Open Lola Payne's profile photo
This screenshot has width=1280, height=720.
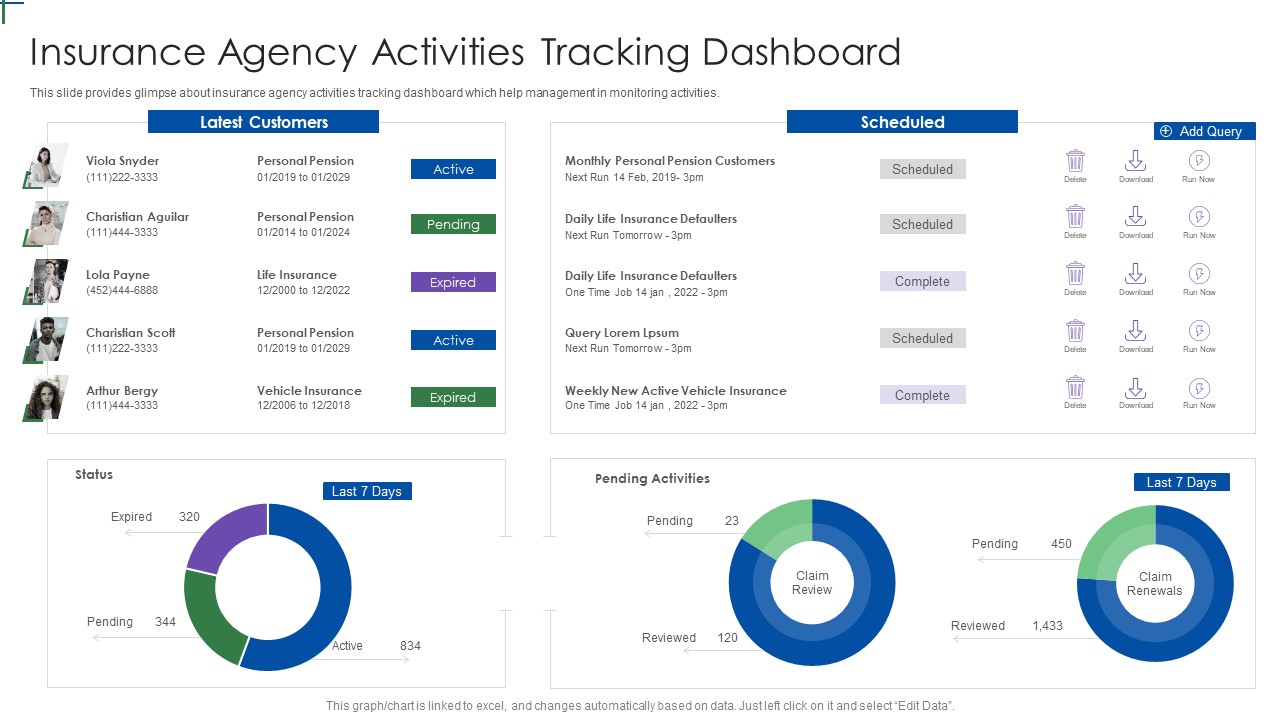click(45, 281)
